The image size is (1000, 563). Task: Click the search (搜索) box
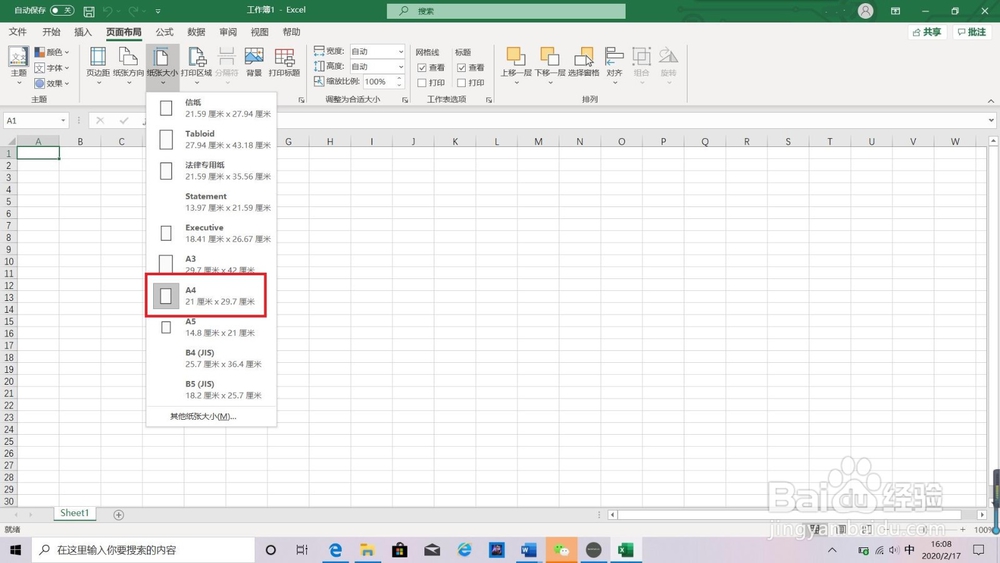(x=506, y=11)
